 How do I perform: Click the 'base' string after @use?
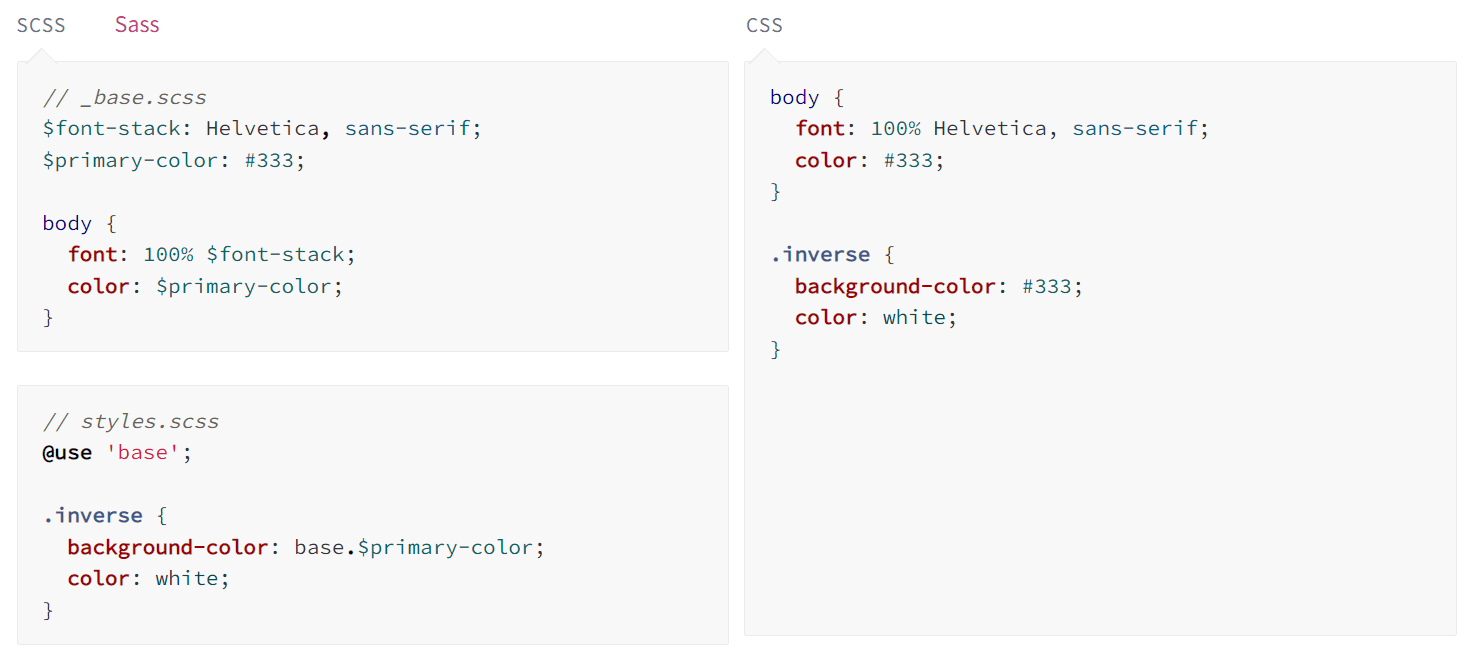point(144,453)
